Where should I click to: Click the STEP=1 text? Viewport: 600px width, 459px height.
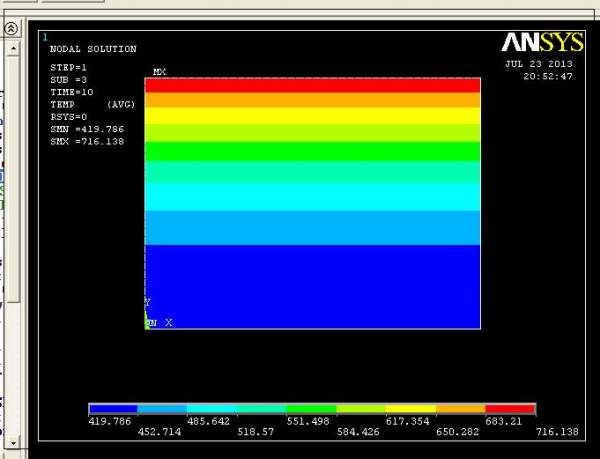point(68,68)
